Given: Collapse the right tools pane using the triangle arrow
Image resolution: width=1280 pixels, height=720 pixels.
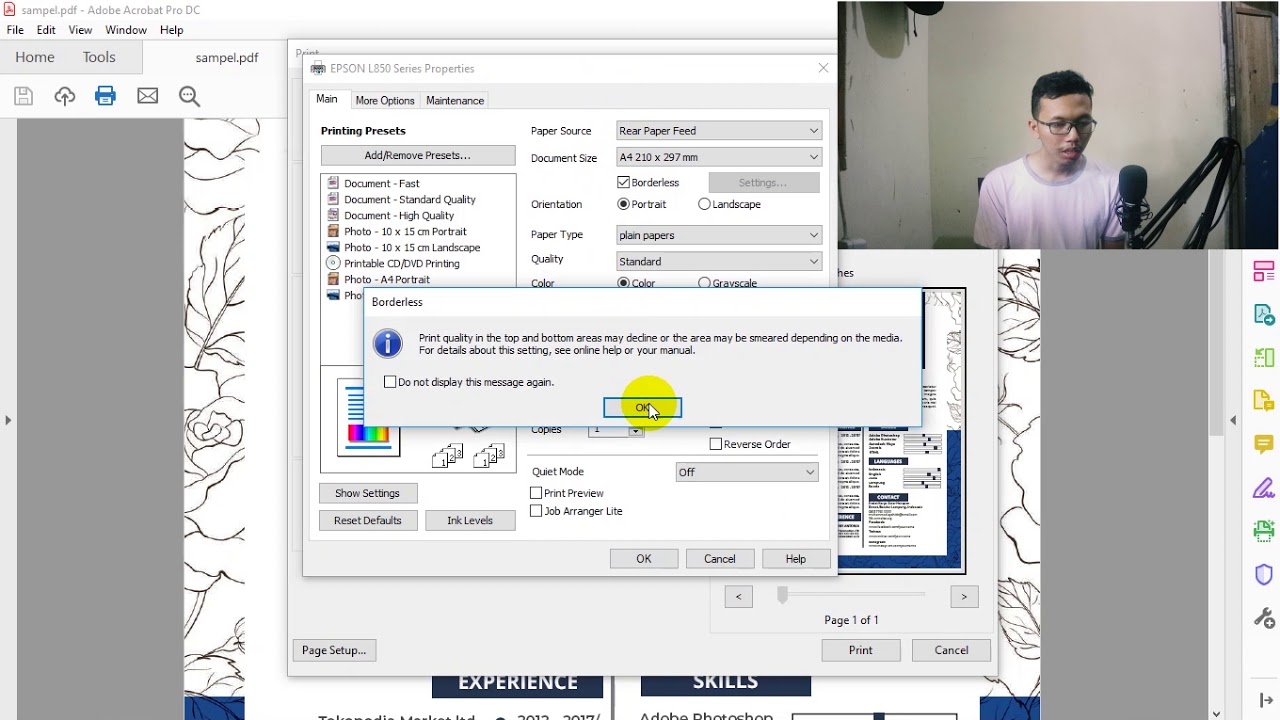Looking at the screenshot, I should [1233, 420].
